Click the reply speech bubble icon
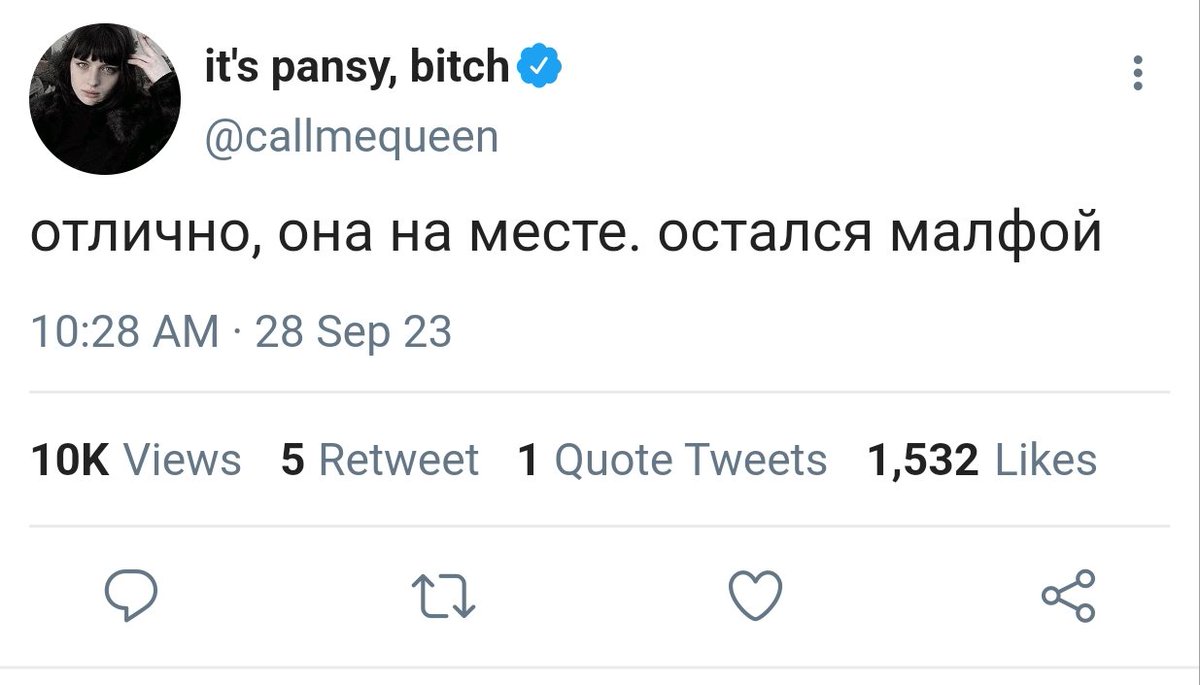This screenshot has width=1200, height=685. coord(132,595)
